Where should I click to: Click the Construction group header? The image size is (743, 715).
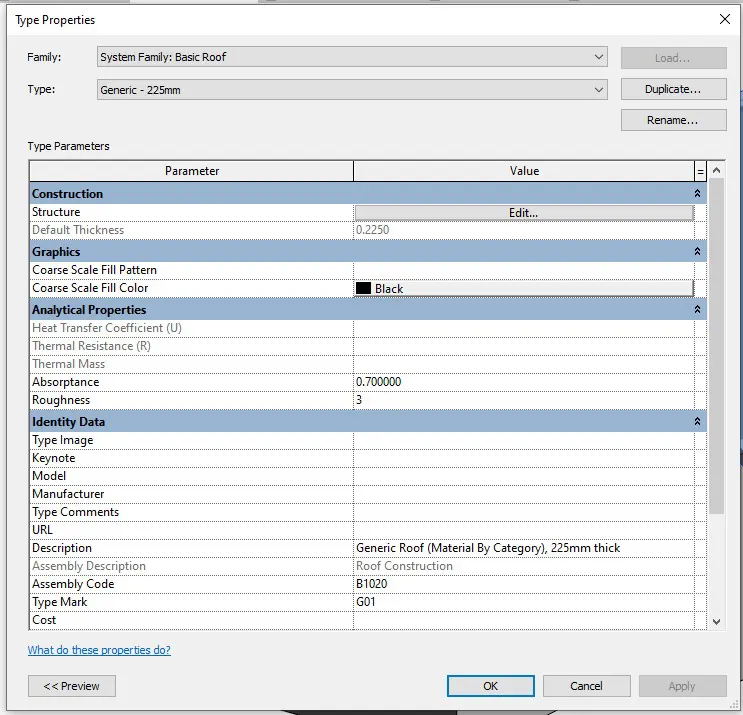[368, 193]
